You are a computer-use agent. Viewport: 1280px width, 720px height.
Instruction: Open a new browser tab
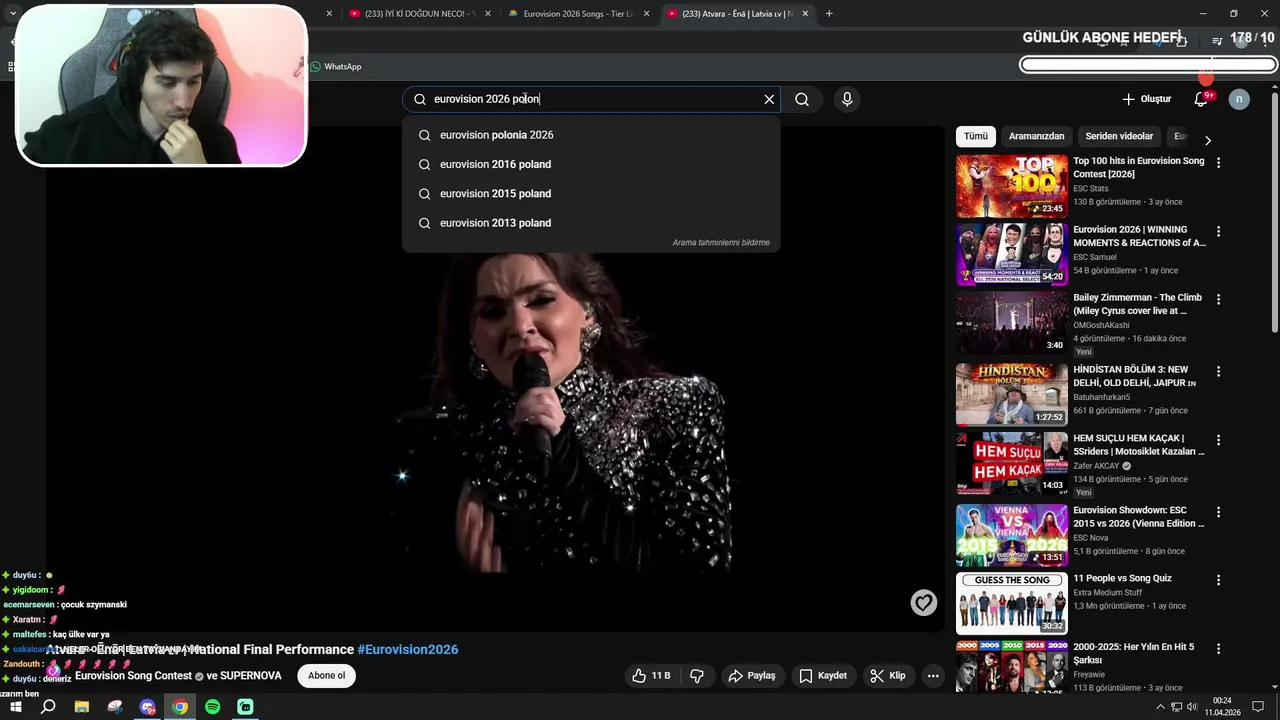pos(829,14)
